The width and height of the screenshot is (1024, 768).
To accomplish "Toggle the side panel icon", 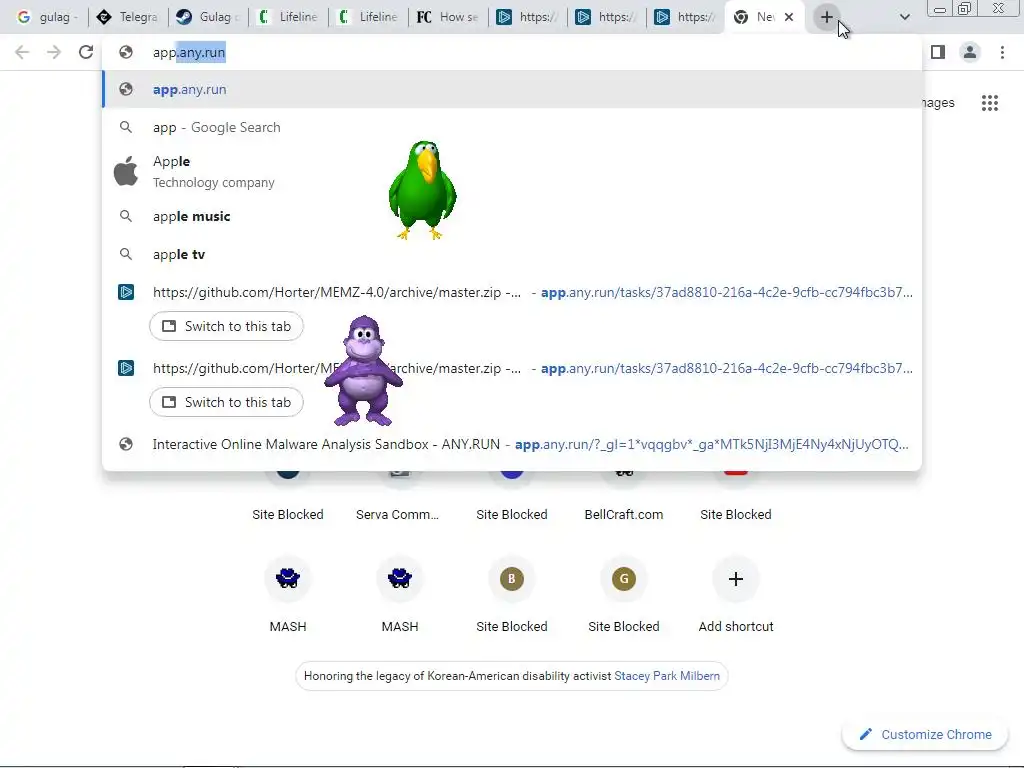I will pyautogui.click(x=938, y=52).
